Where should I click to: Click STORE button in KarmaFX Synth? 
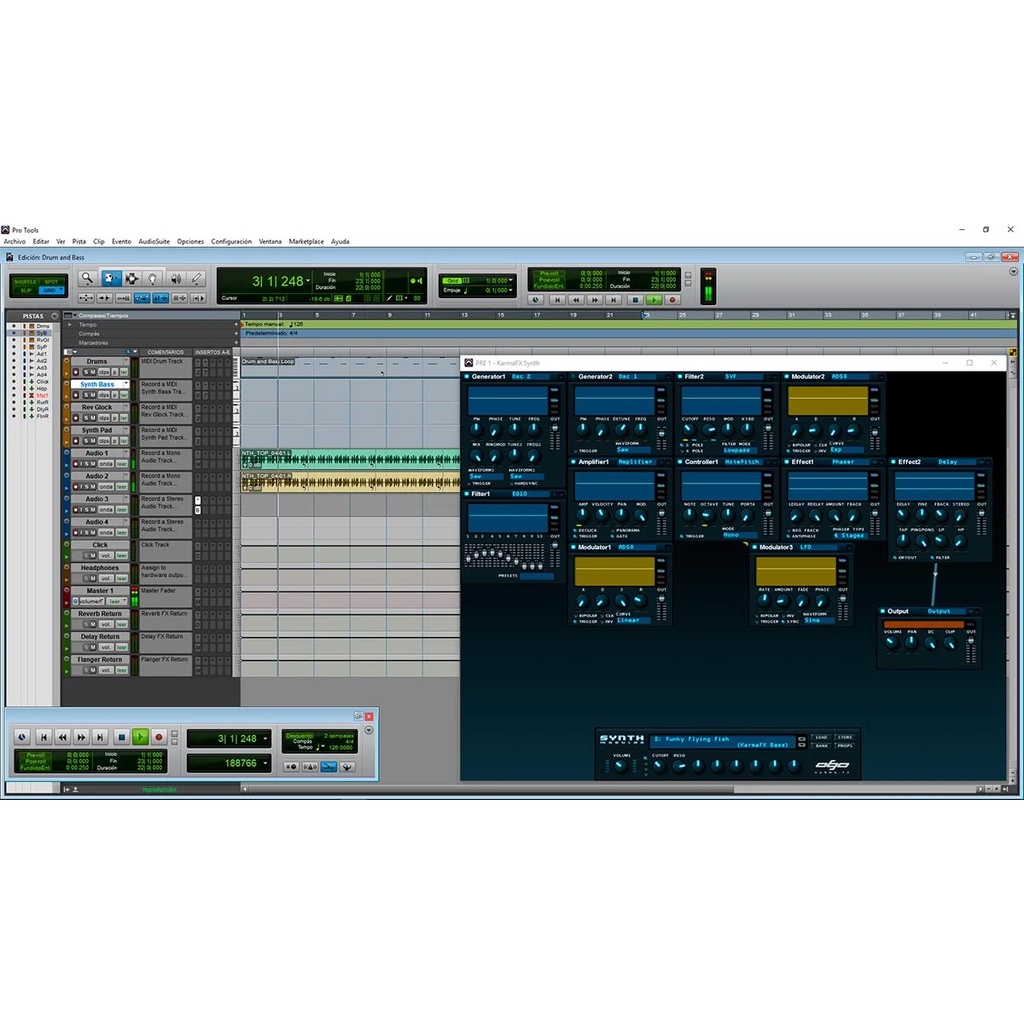coord(845,737)
